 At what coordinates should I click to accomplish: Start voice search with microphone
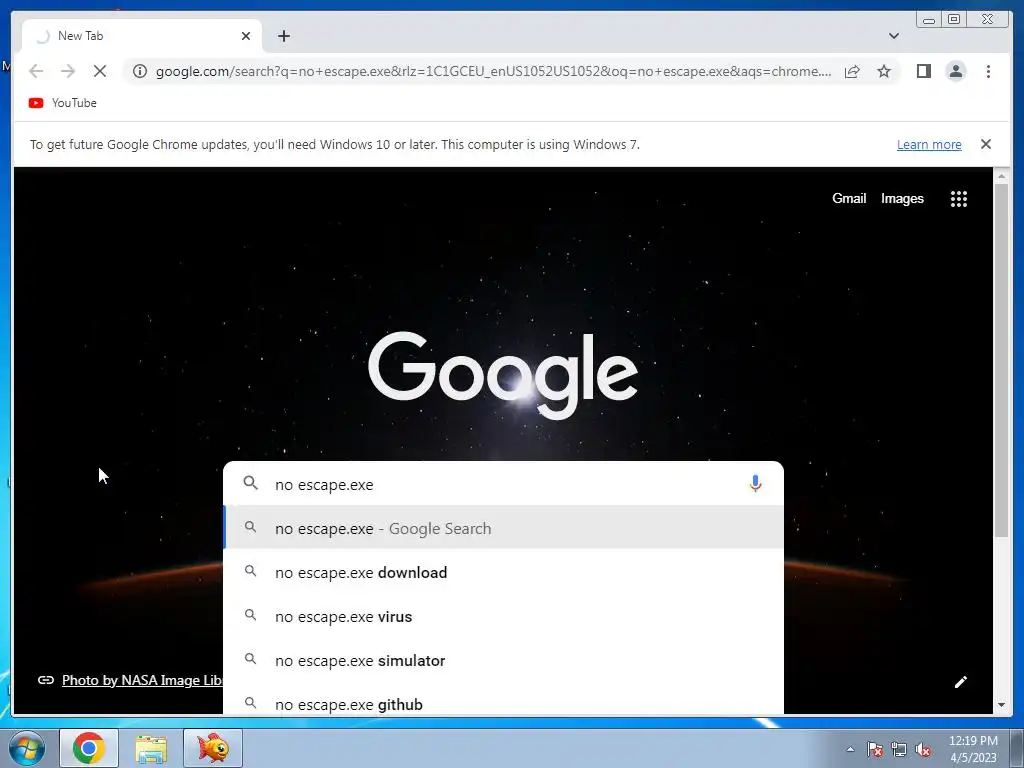coord(755,484)
